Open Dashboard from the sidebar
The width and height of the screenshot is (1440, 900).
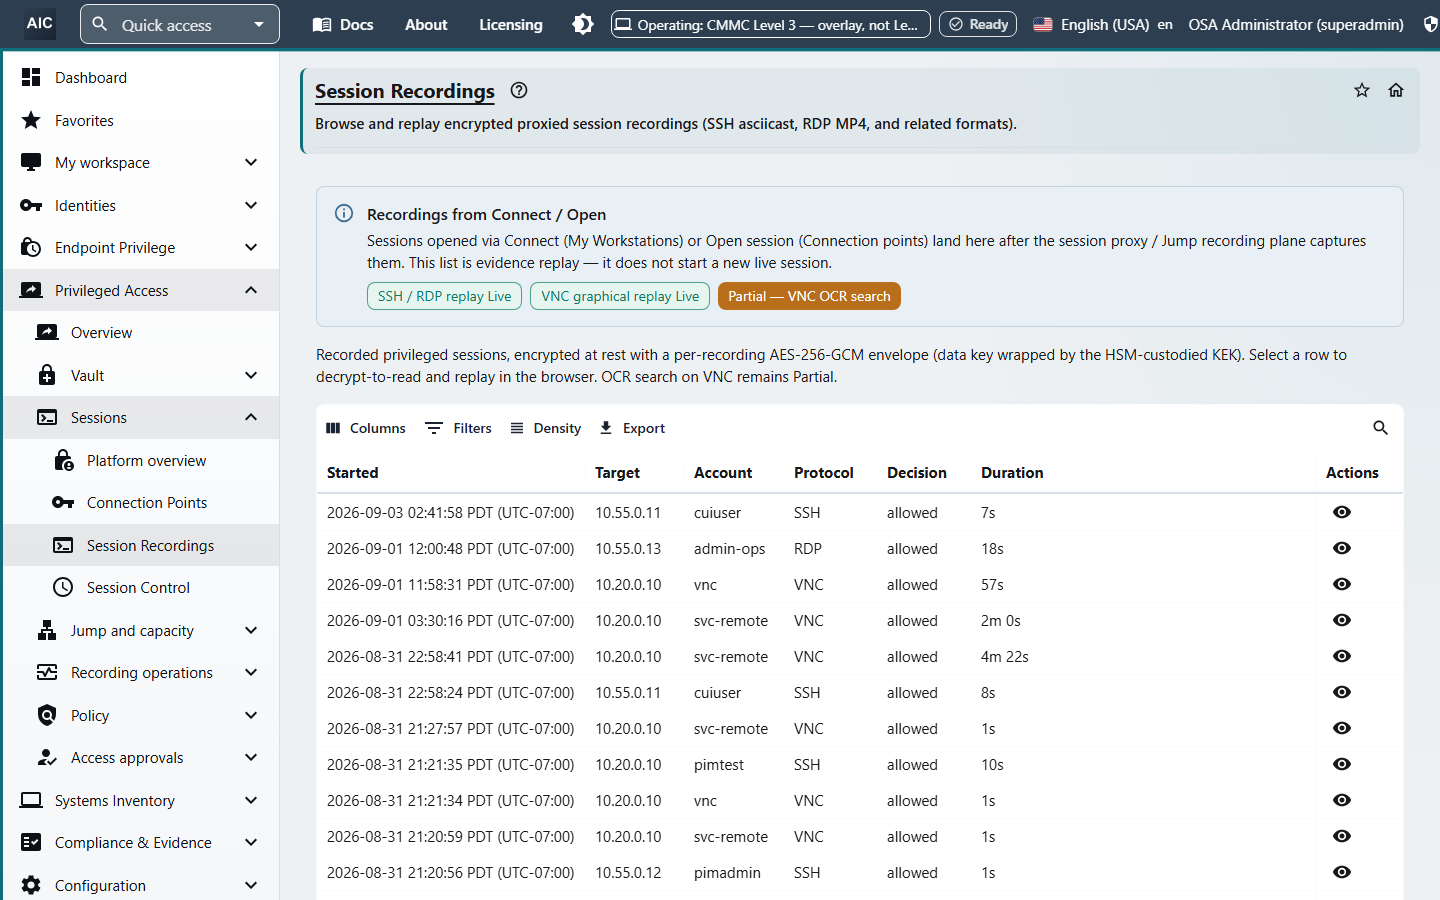coord(141,77)
